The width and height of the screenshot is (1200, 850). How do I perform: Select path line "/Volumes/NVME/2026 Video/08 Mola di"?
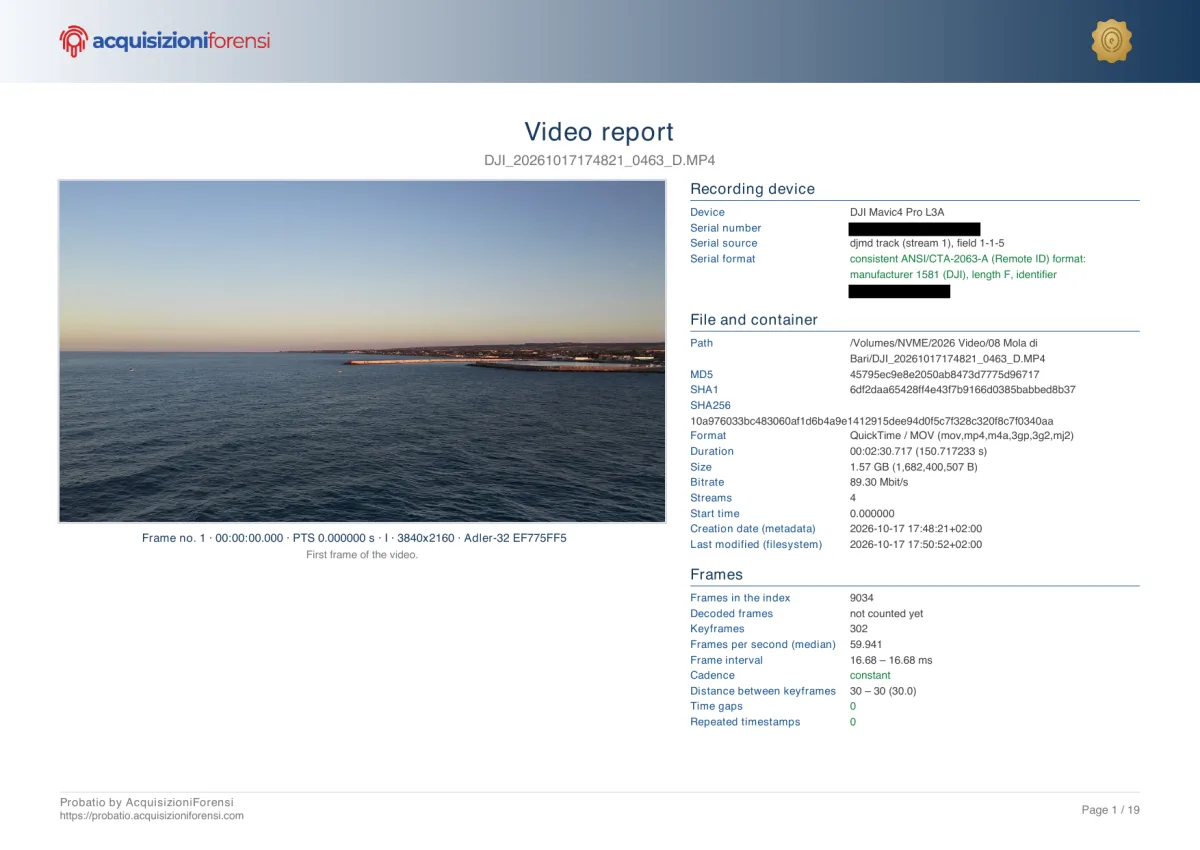tap(944, 343)
